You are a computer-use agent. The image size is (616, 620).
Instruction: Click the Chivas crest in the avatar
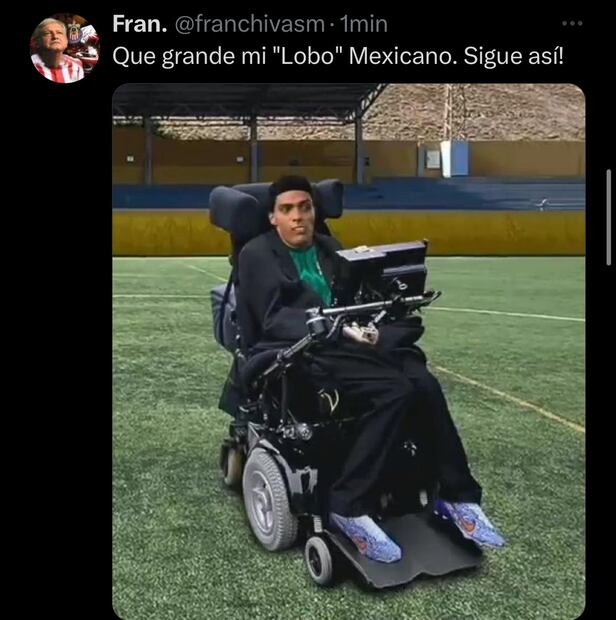click(x=74, y=32)
